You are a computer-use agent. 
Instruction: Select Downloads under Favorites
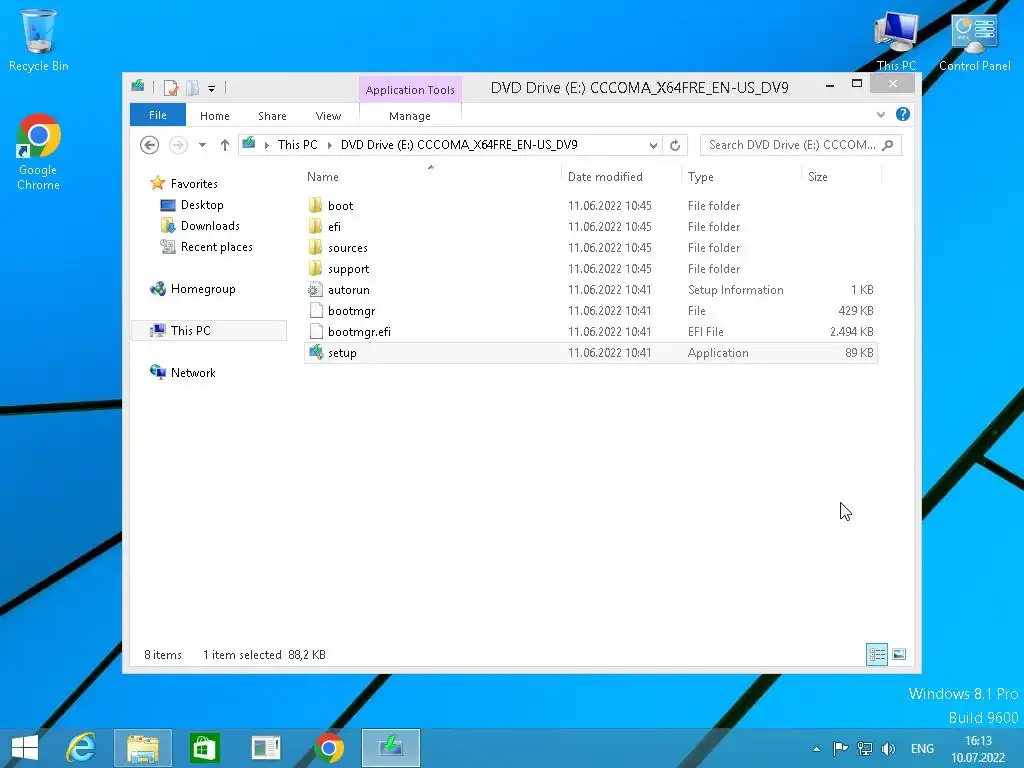[x=200, y=226]
